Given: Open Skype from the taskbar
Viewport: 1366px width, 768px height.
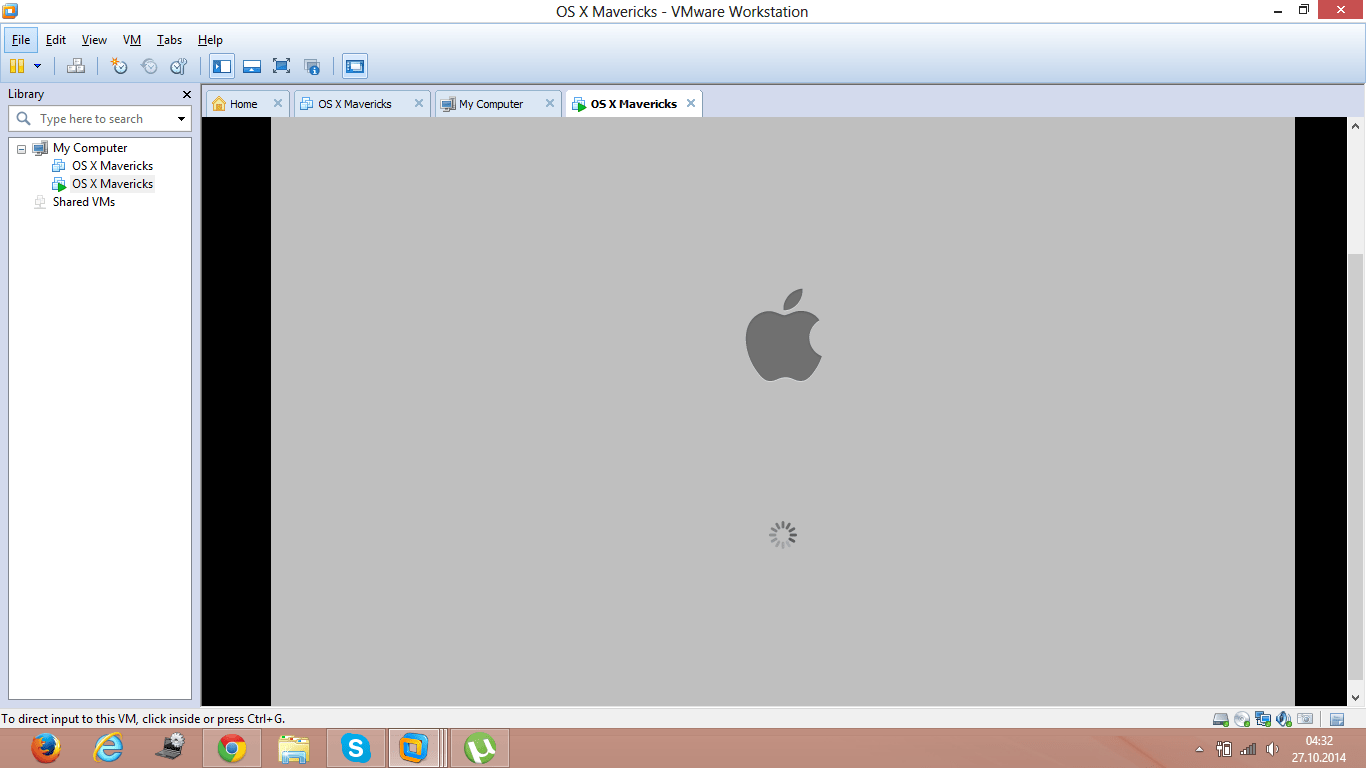Looking at the screenshot, I should point(356,748).
